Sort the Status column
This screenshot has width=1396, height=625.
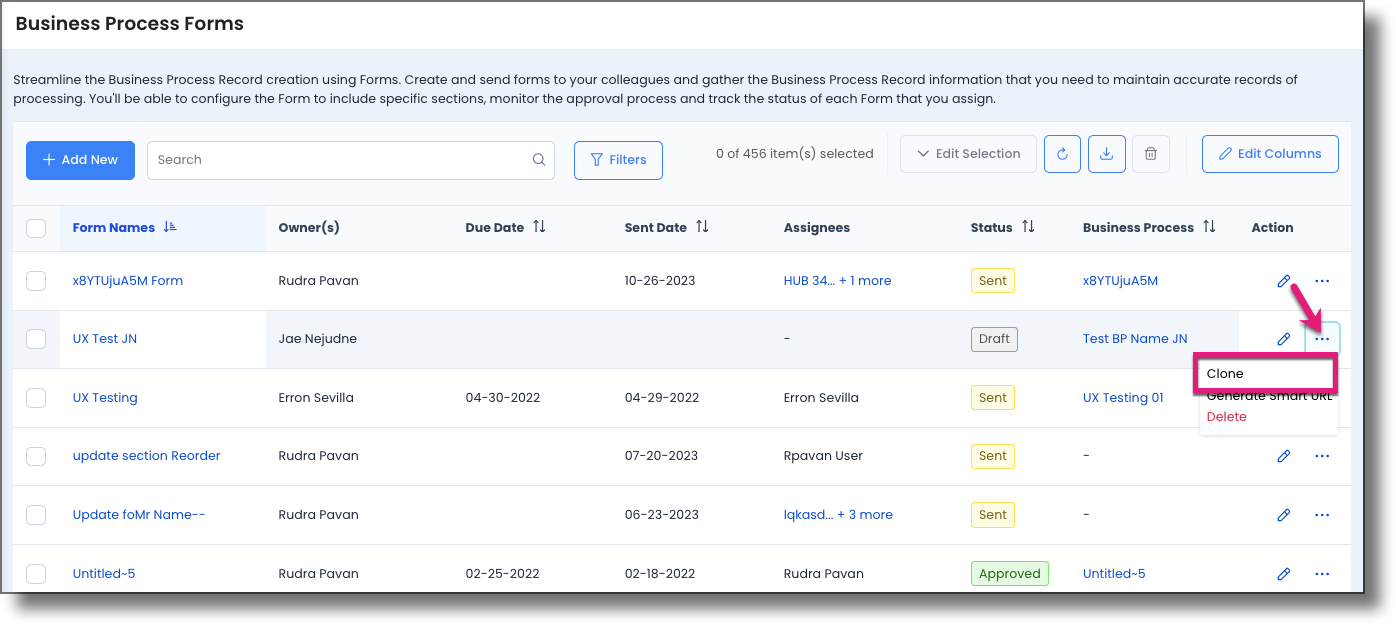click(1028, 227)
